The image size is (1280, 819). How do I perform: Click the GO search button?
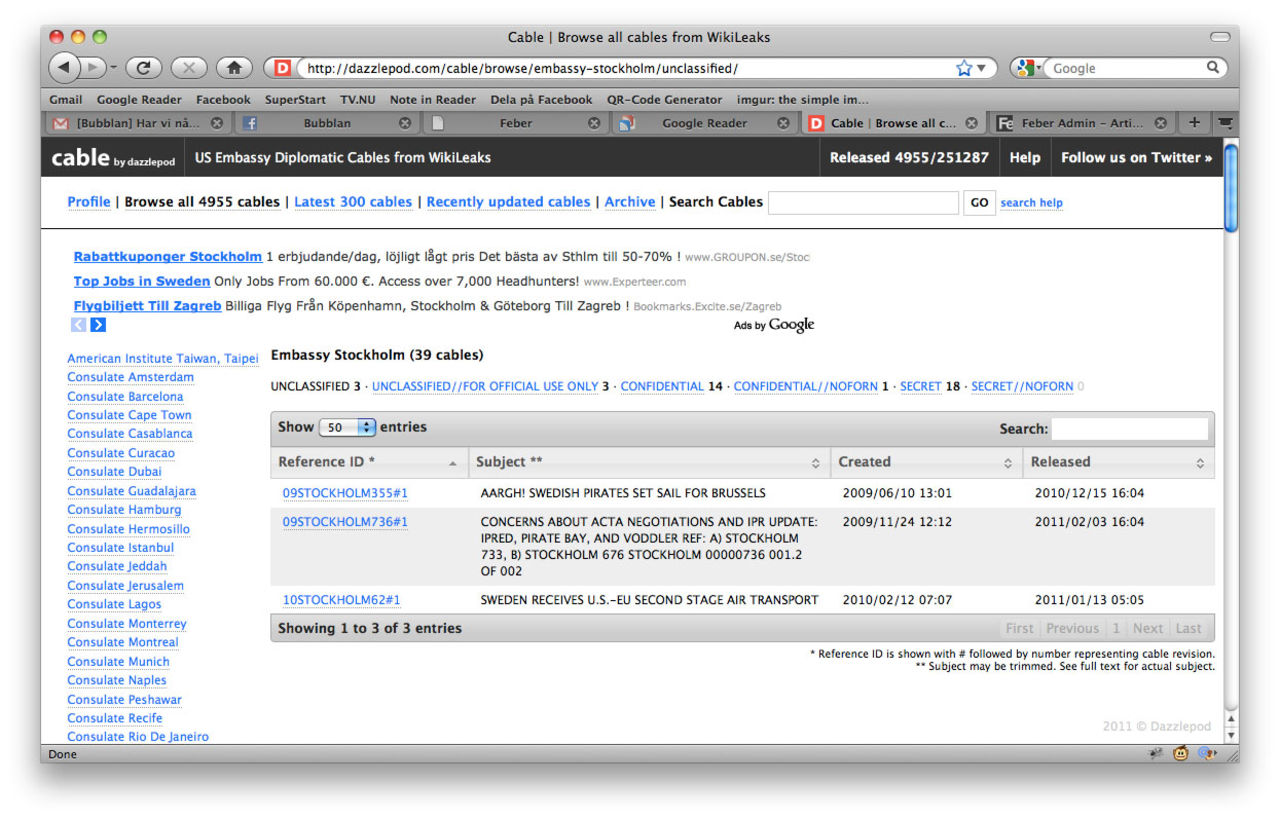click(x=978, y=202)
